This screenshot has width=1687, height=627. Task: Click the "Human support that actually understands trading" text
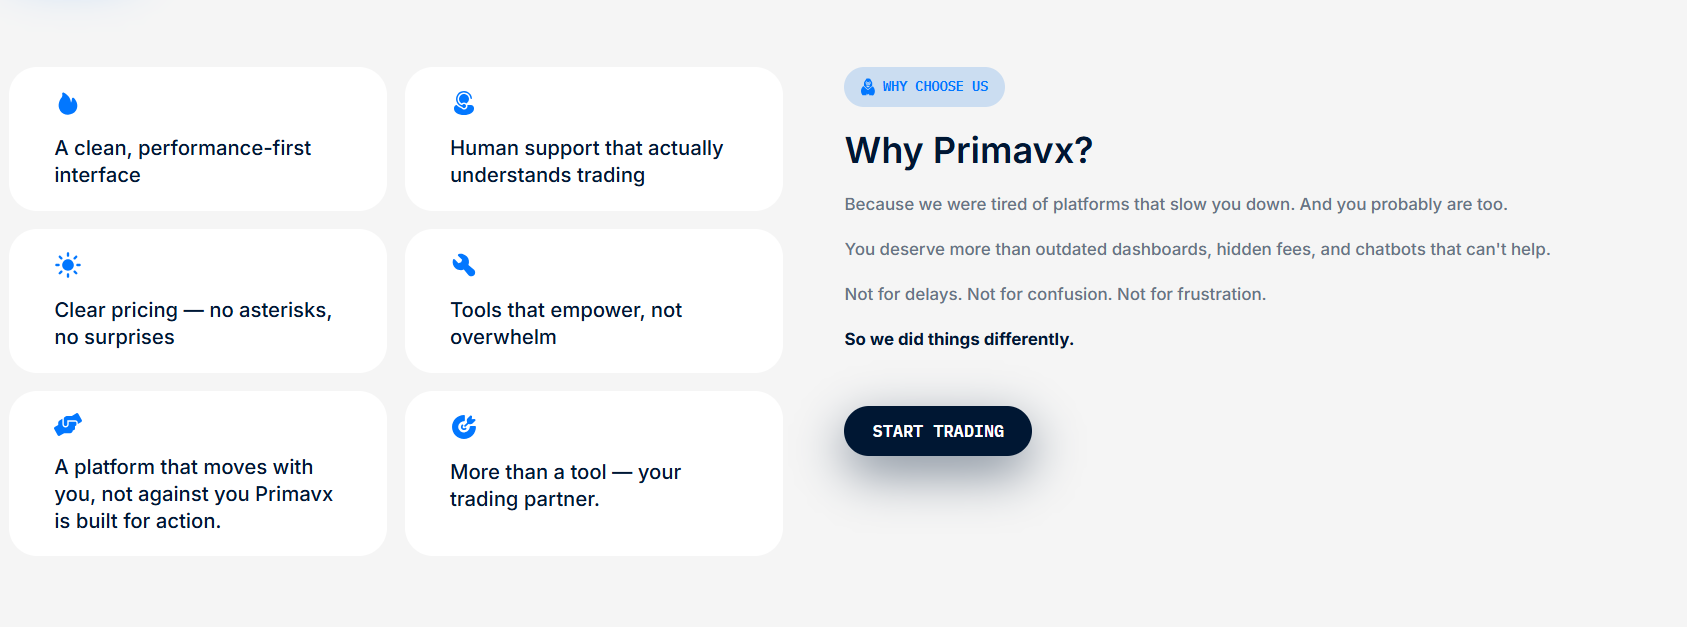(586, 161)
